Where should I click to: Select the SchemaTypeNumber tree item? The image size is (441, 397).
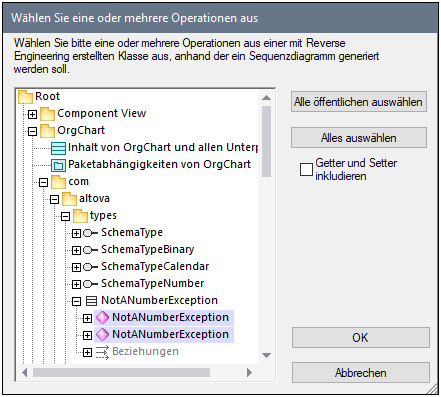[152, 283]
